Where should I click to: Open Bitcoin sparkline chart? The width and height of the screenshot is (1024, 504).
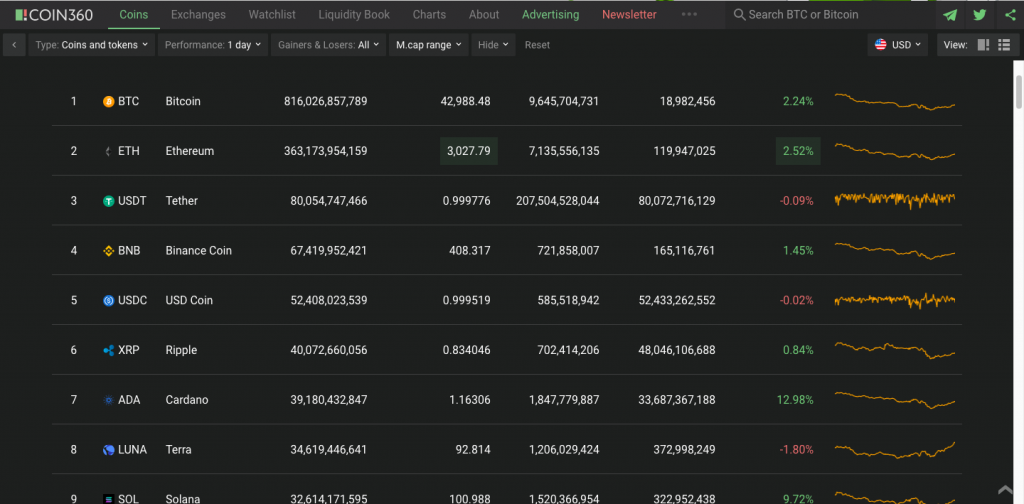coord(895,101)
